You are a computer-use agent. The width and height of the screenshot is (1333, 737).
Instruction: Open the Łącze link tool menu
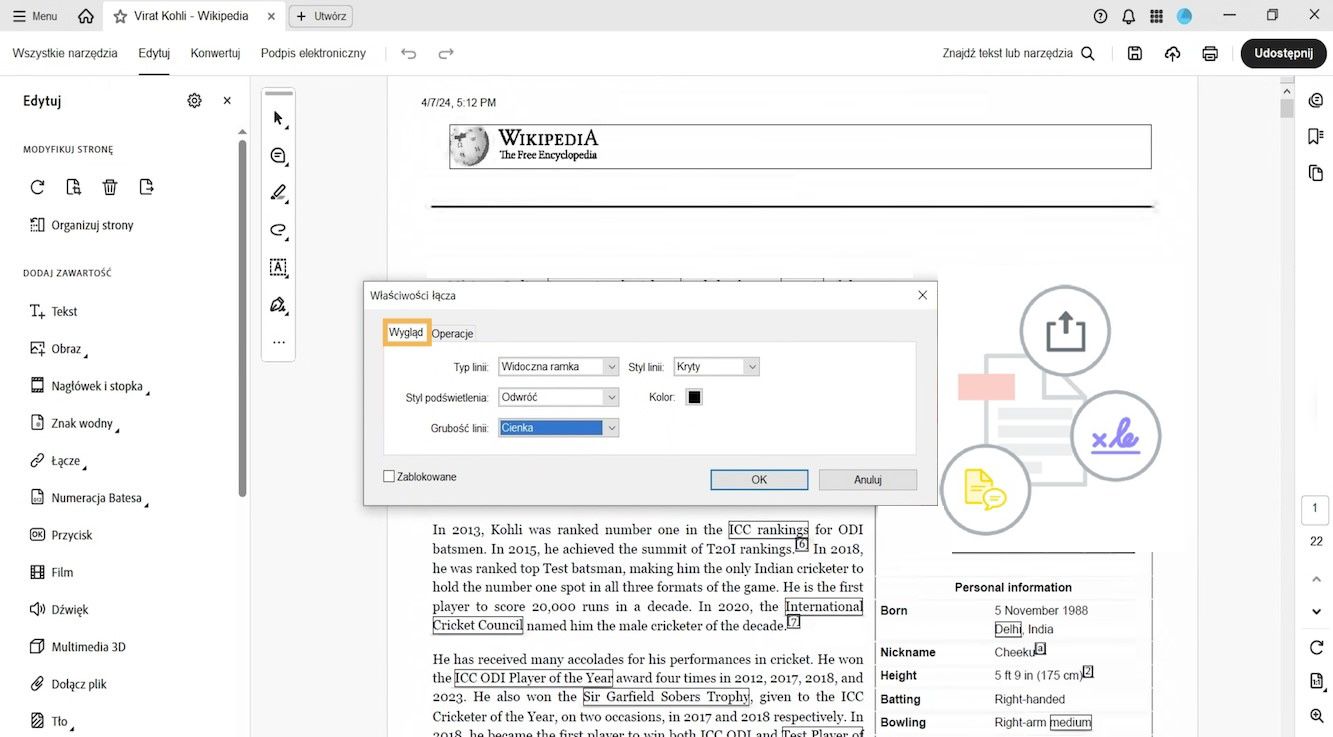click(x=58, y=461)
